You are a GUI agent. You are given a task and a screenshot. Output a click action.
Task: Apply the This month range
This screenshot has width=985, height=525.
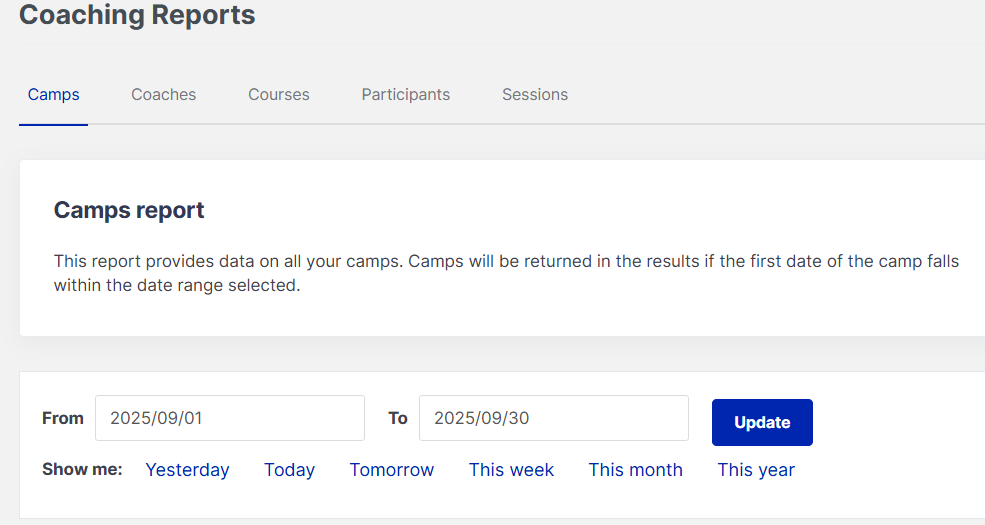point(635,470)
